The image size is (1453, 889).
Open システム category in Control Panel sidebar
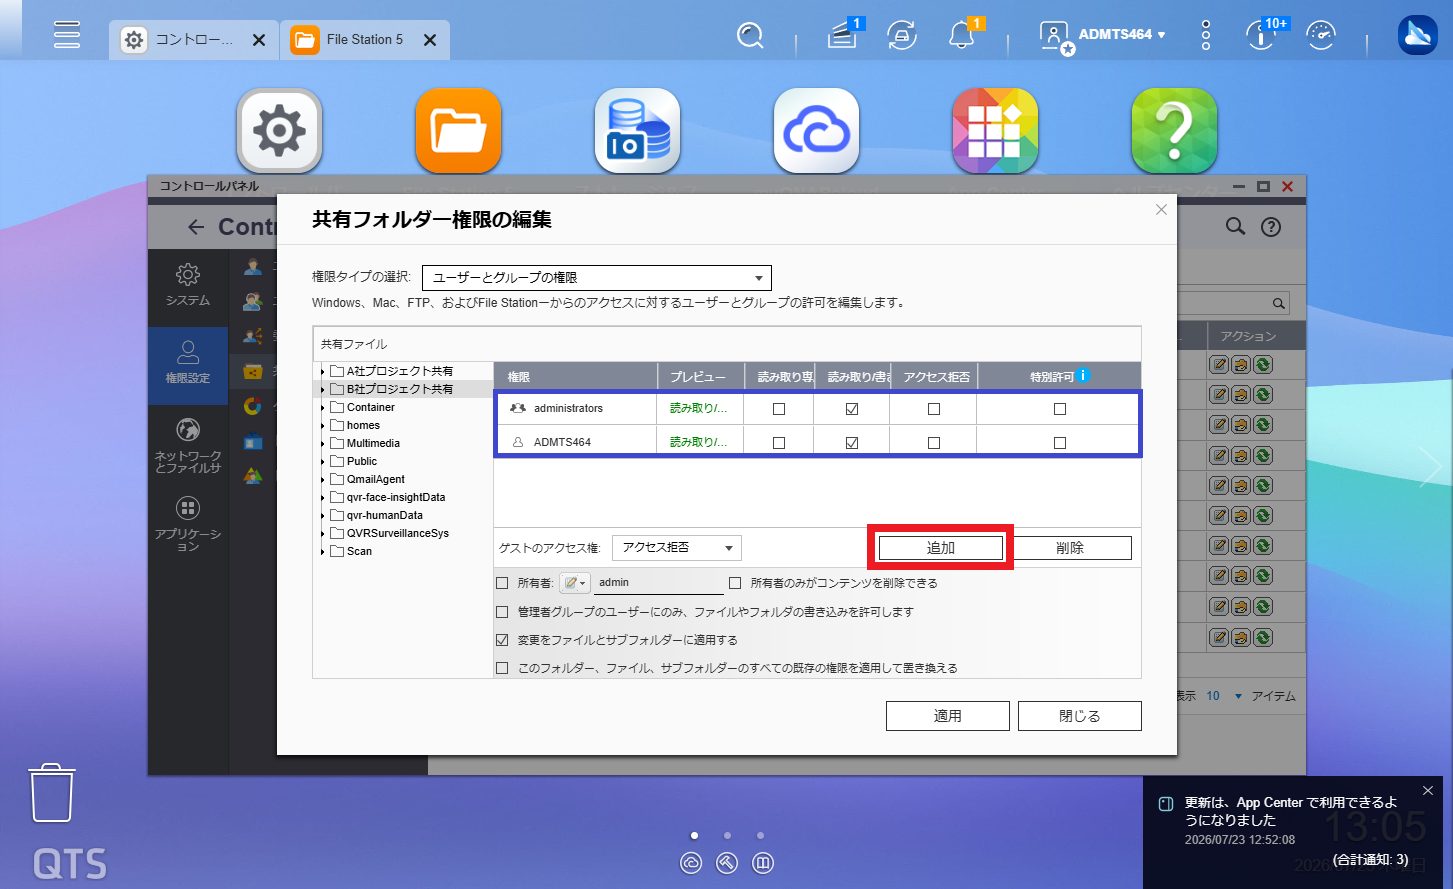tap(188, 285)
